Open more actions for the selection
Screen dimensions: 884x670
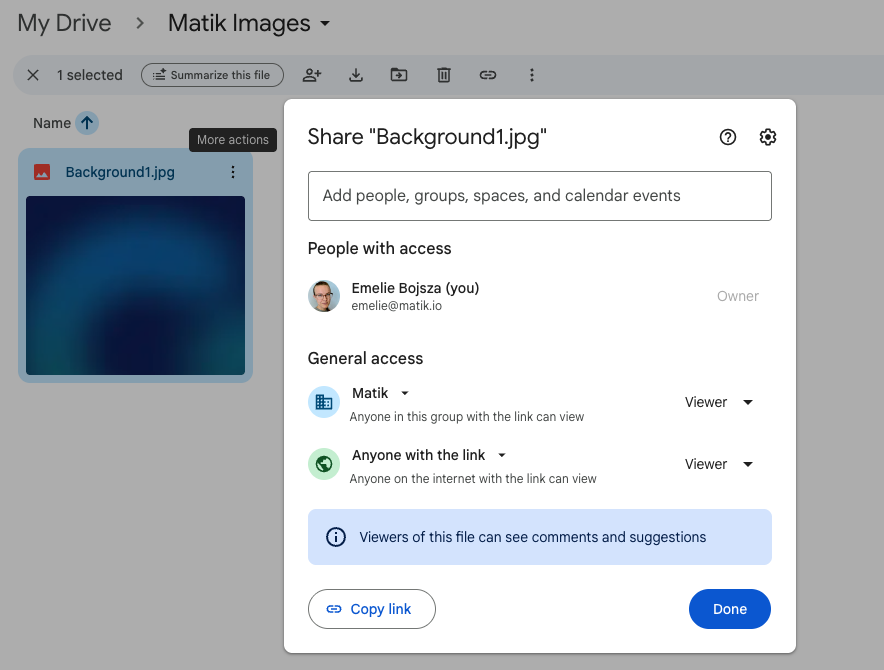(x=531, y=75)
